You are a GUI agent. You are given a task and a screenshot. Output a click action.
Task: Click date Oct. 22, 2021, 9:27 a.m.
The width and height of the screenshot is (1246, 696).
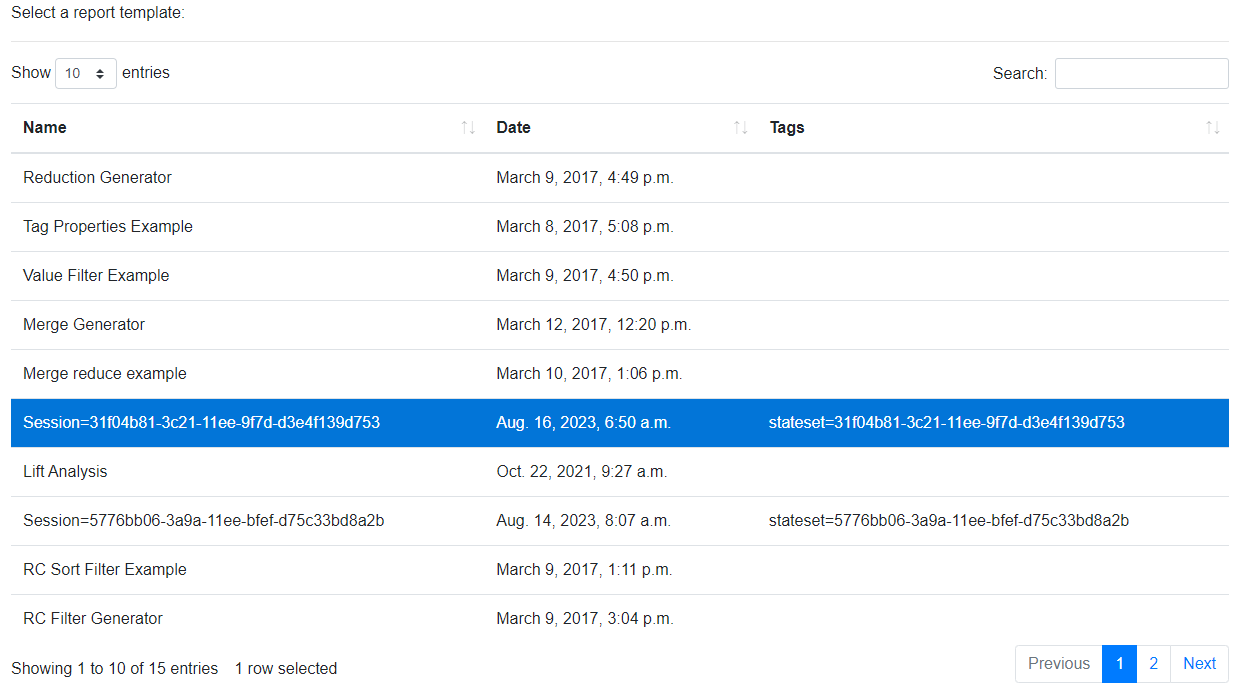pos(582,472)
